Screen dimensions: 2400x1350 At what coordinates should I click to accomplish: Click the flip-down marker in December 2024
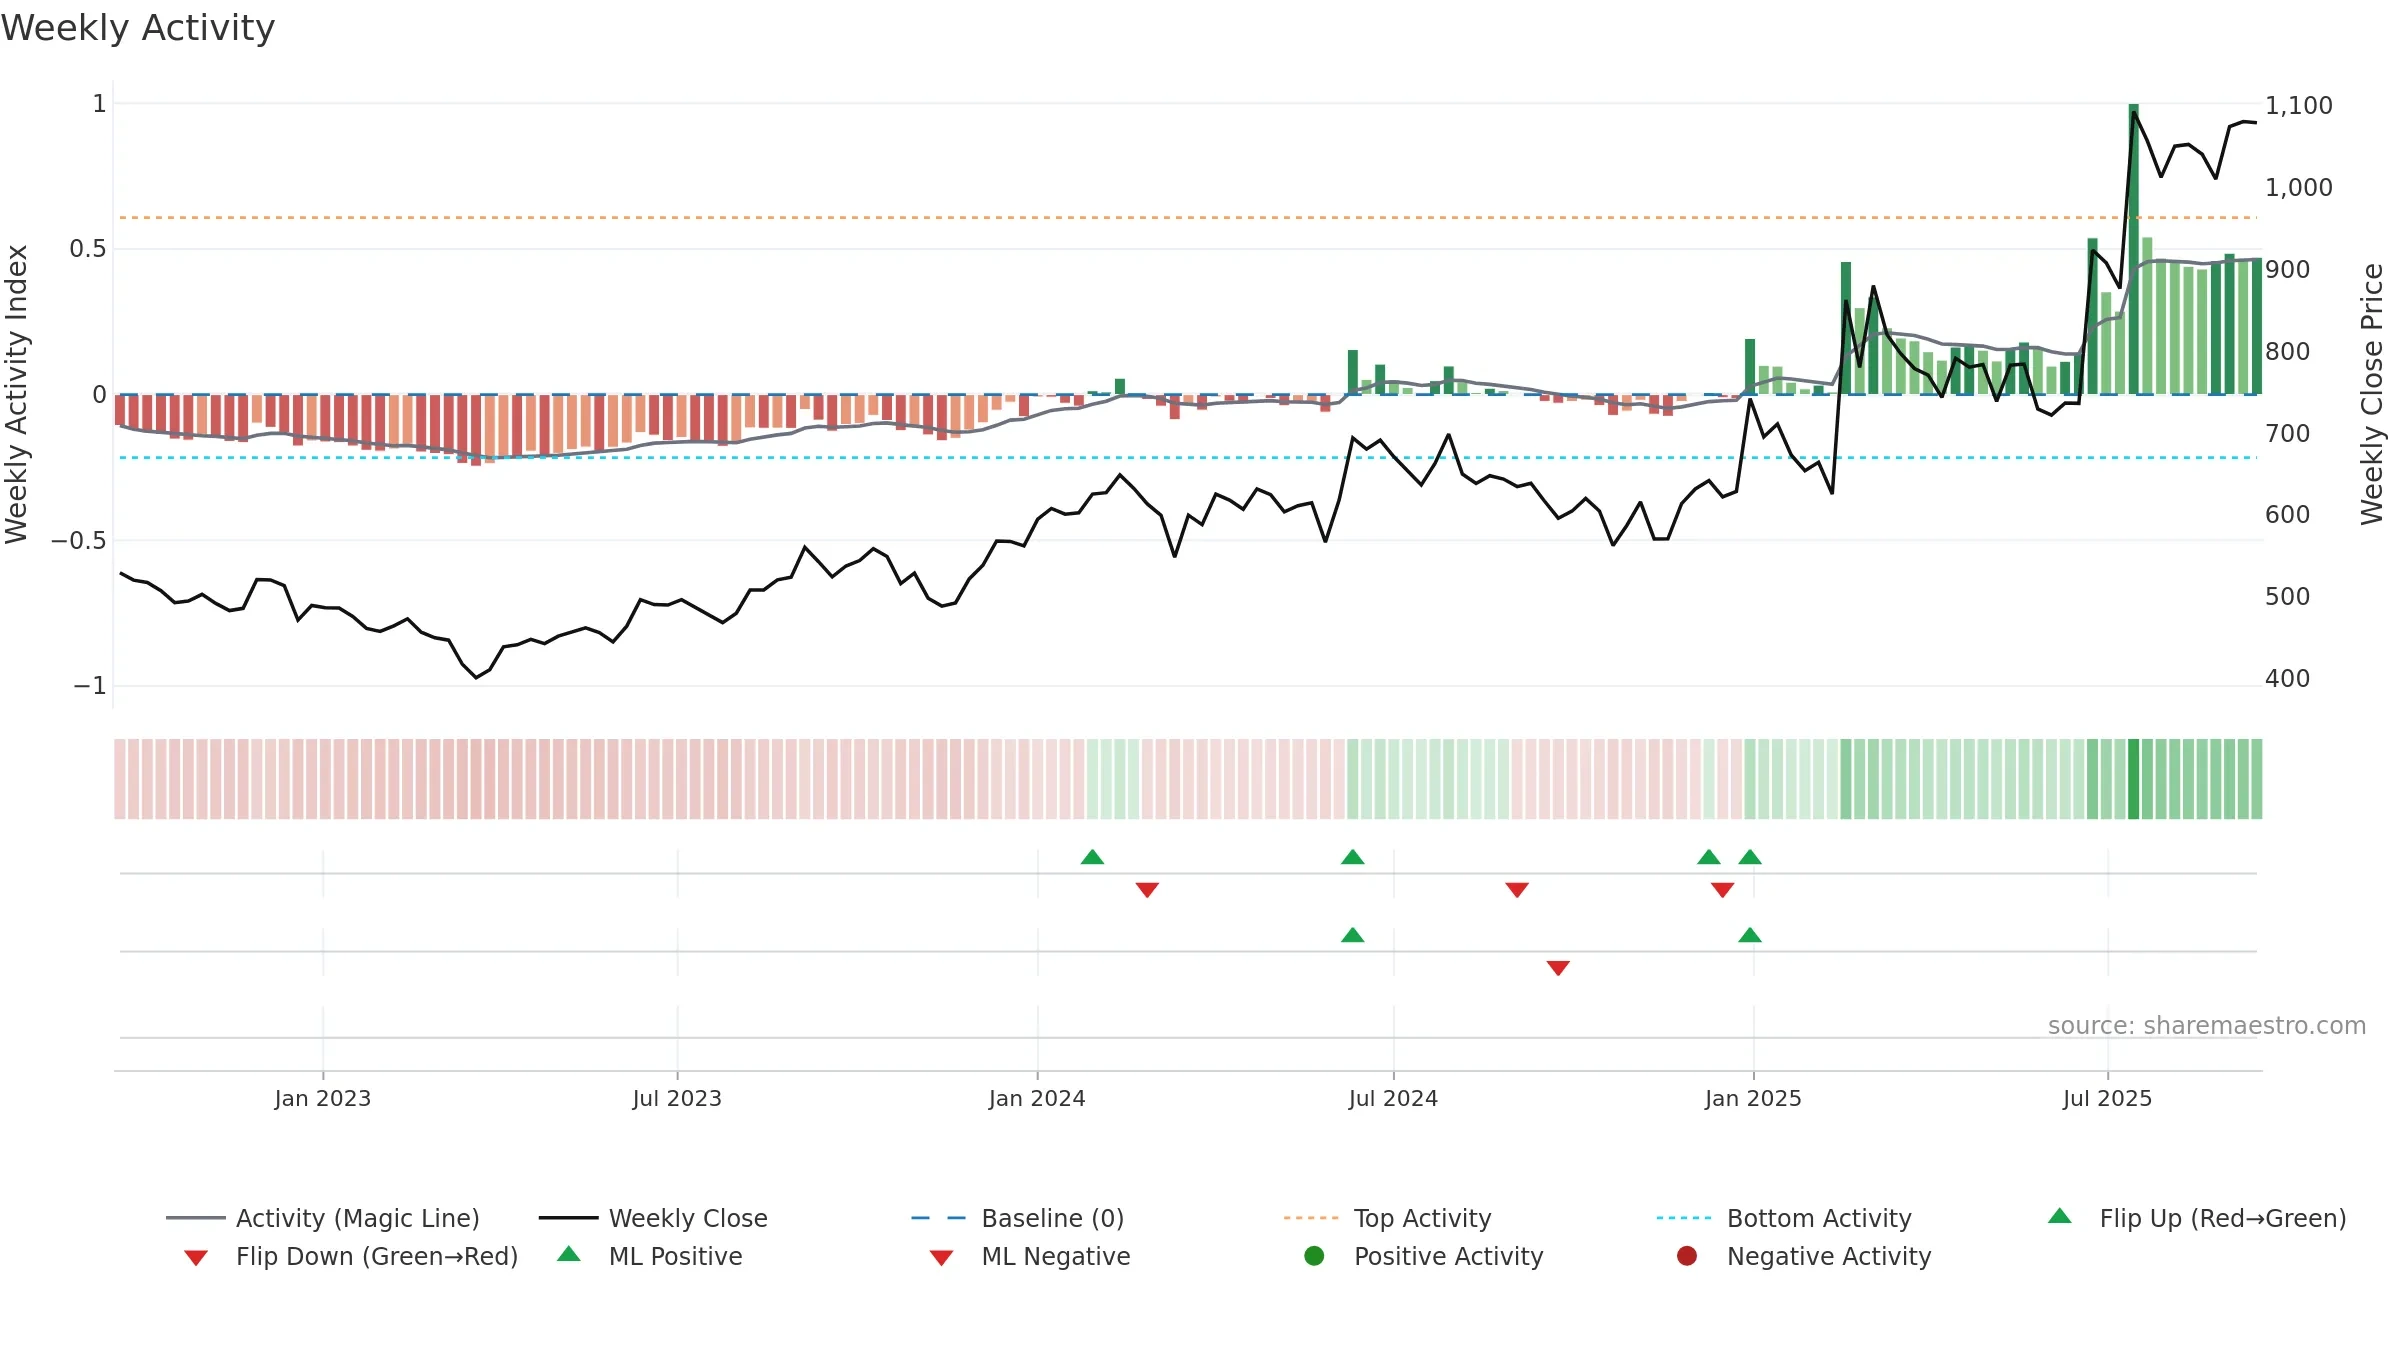tap(1722, 890)
